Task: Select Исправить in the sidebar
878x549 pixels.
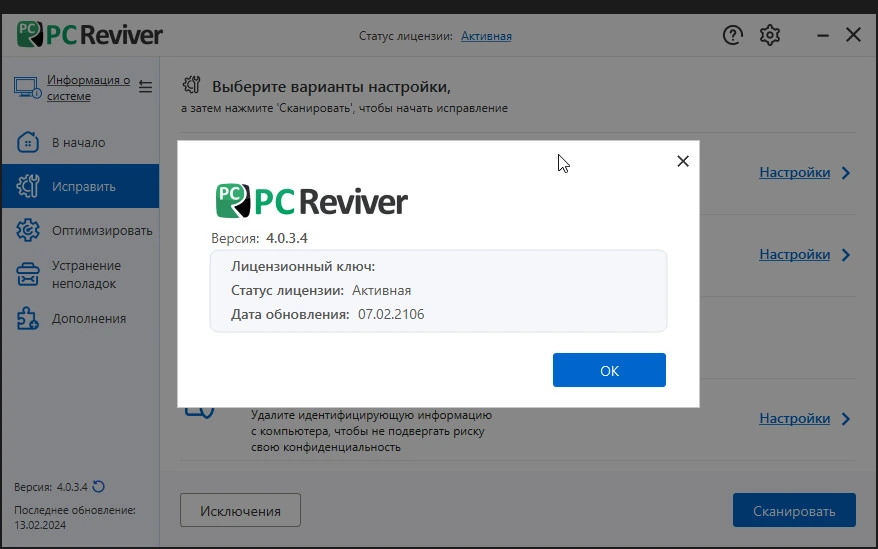Action: tap(80, 186)
